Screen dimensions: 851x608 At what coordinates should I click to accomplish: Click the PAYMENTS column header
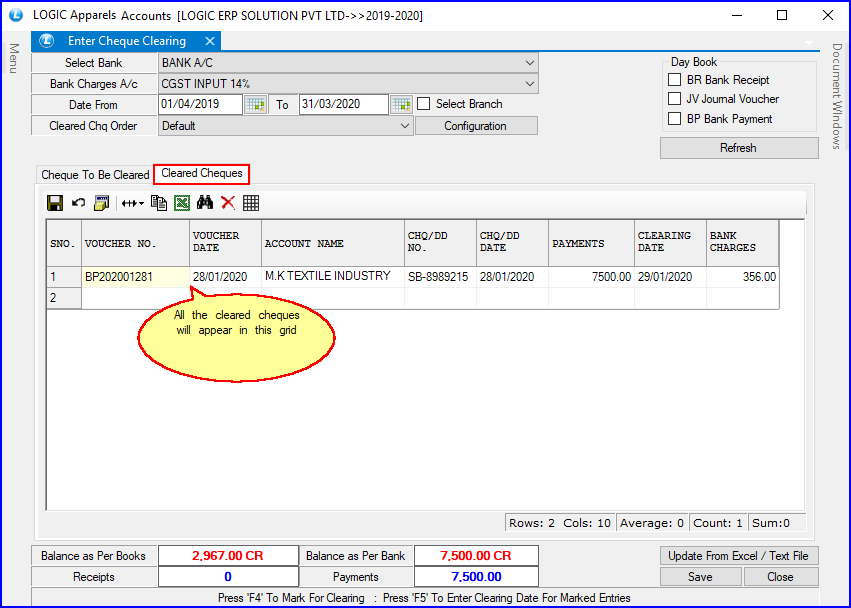coord(592,243)
